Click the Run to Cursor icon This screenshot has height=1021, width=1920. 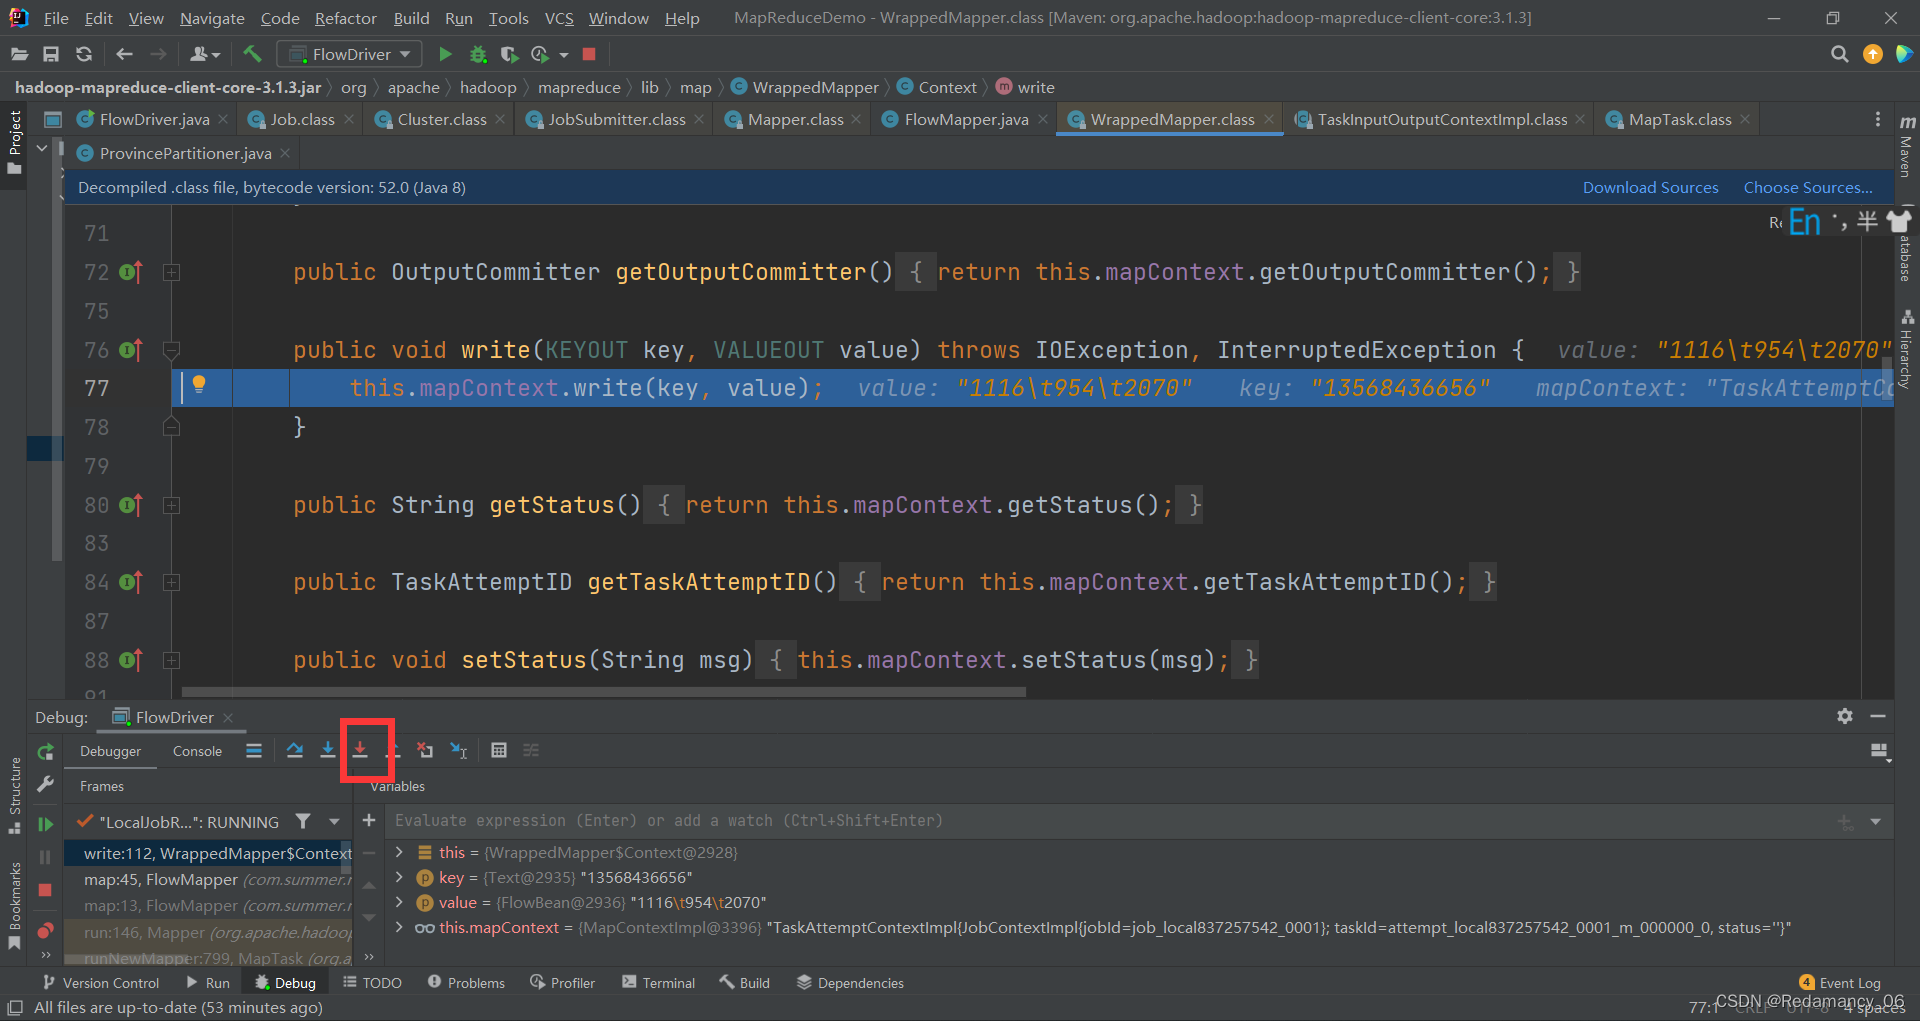[458, 750]
